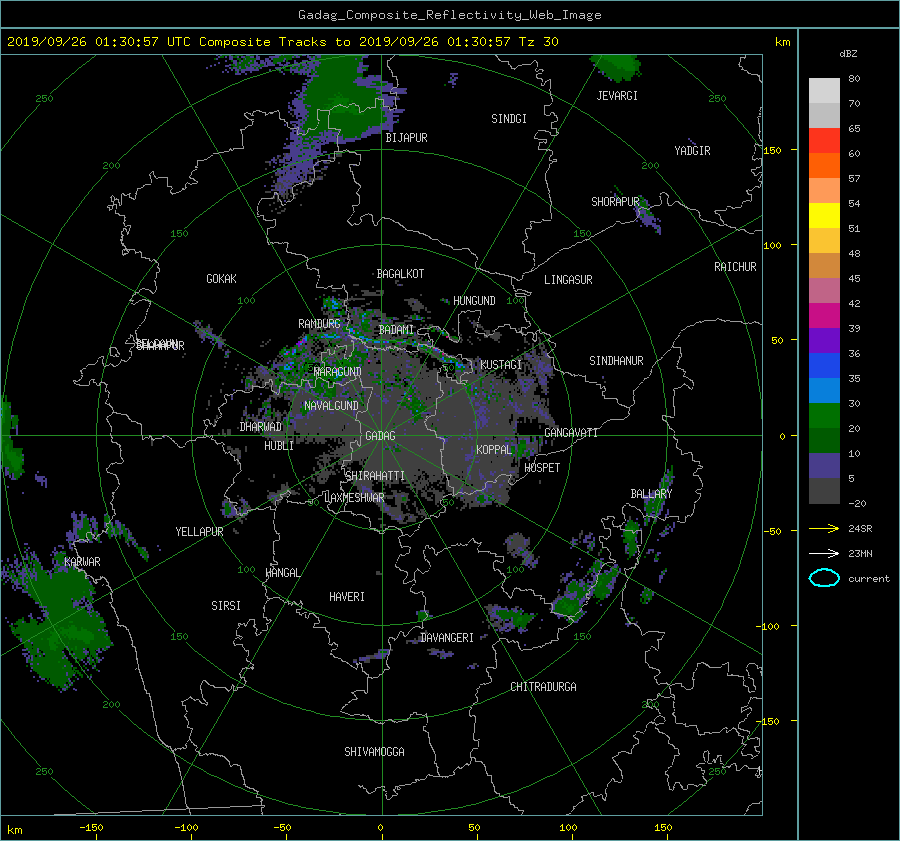Image resolution: width=900 pixels, height=841 pixels.
Task: Select the green 30 dBZ color swatch
Action: tap(824, 415)
